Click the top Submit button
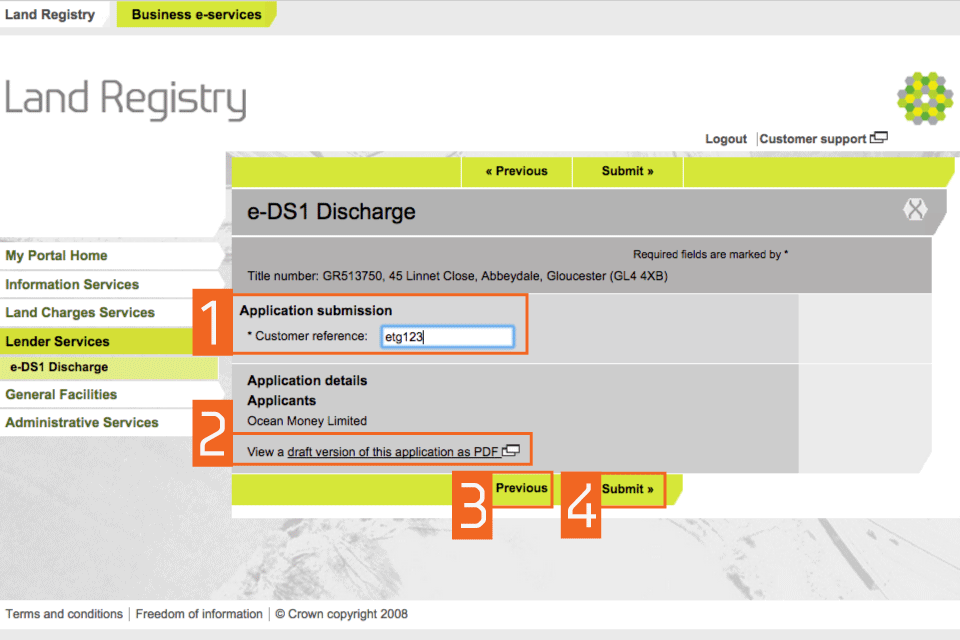The image size is (960, 640). [x=628, y=171]
